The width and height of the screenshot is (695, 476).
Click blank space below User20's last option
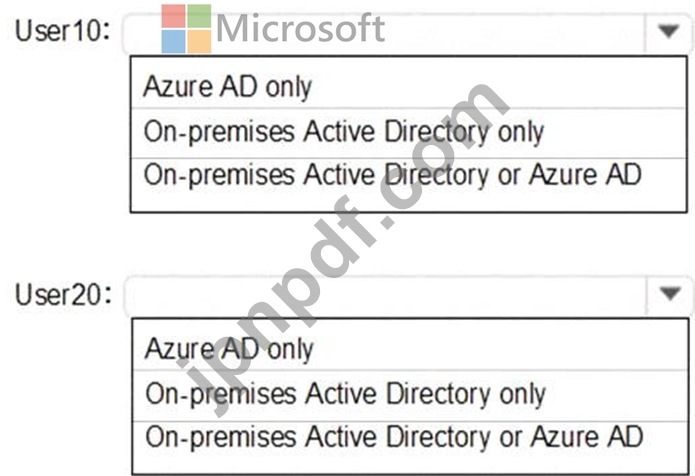click(410, 463)
